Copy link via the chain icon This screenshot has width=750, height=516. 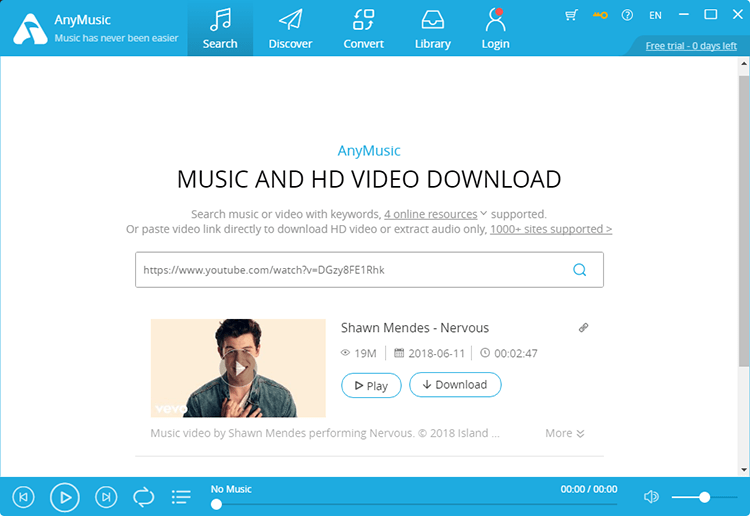[x=583, y=328]
